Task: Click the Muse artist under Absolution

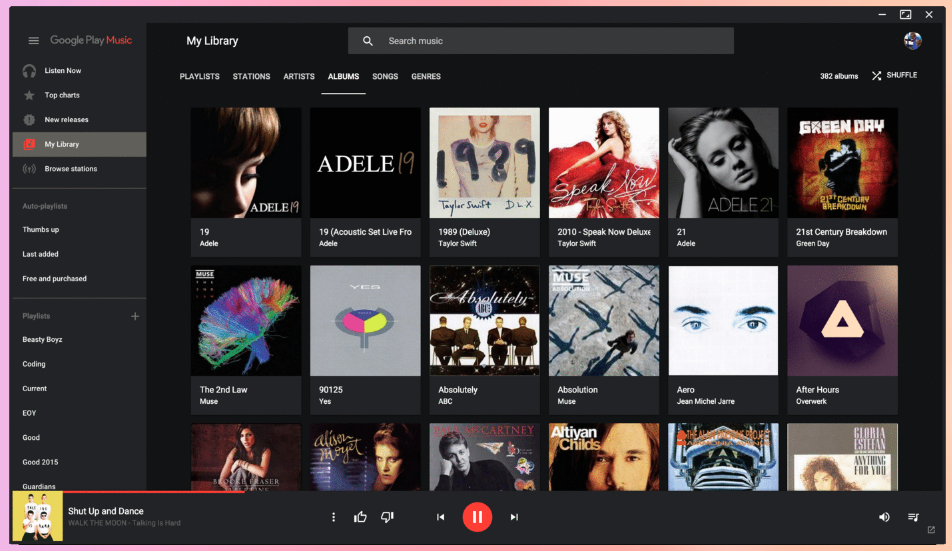Action: 566,401
